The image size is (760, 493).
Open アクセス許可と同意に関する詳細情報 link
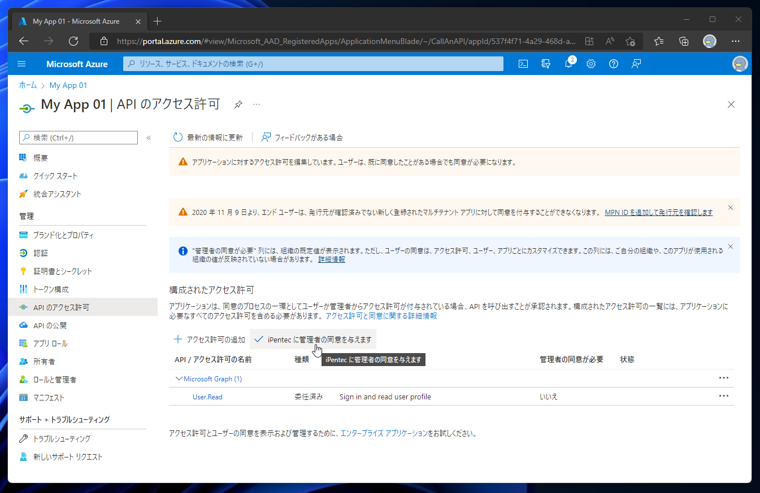click(381, 316)
